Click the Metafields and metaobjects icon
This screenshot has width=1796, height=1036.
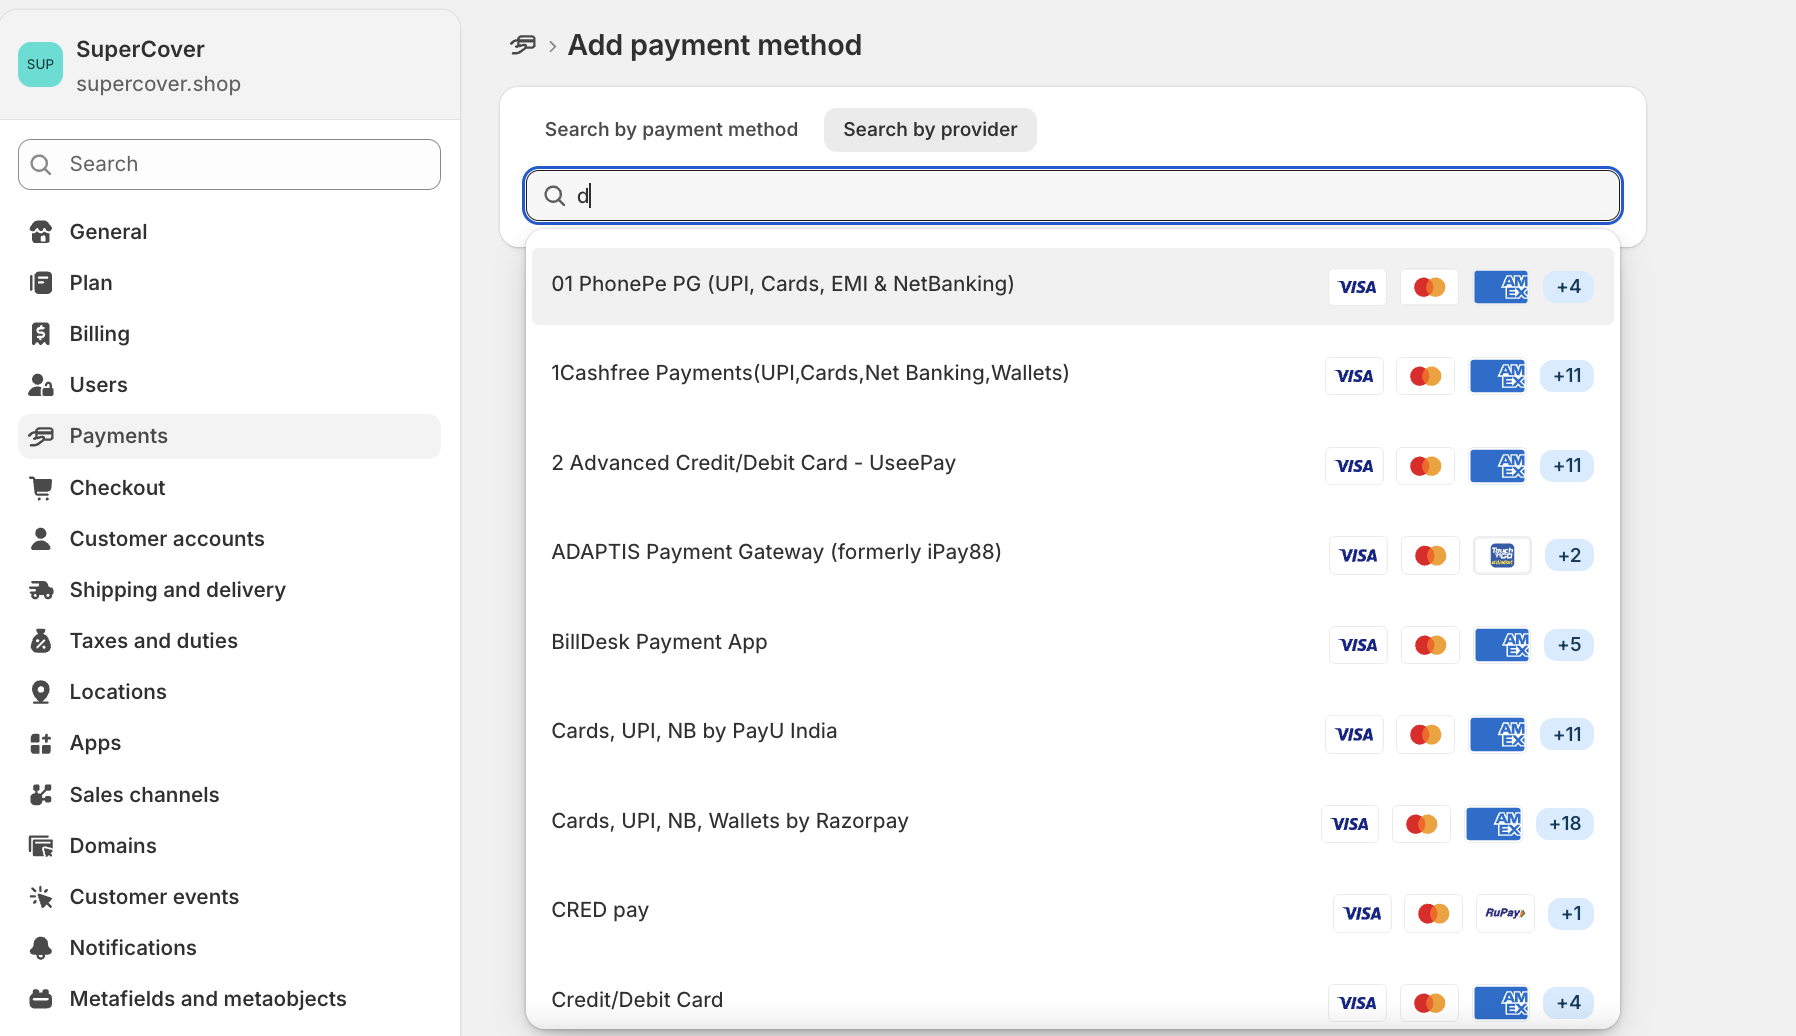[41, 999]
